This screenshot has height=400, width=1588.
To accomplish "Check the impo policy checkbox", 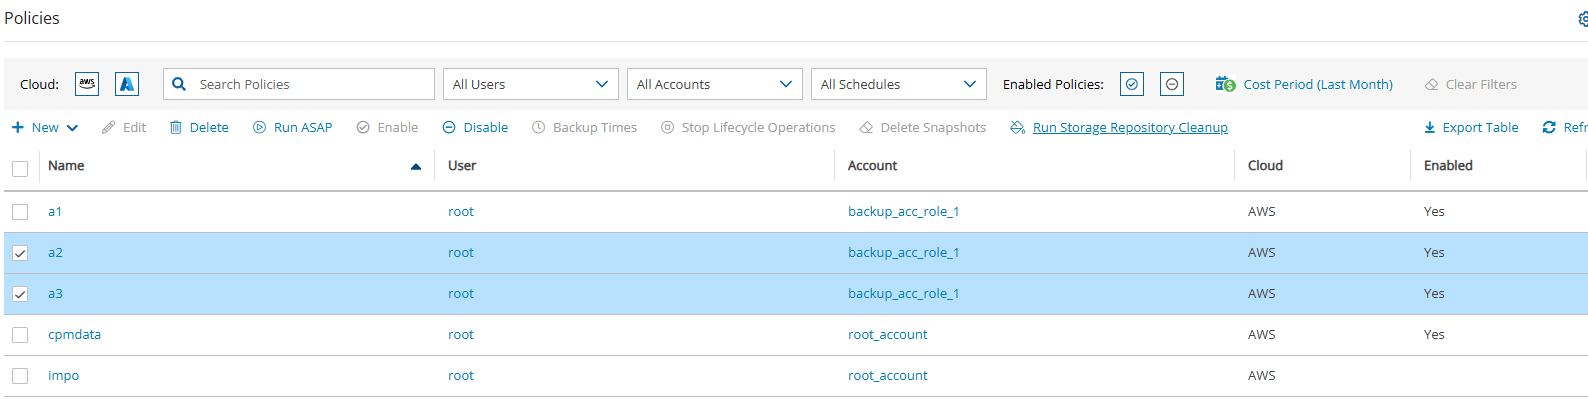I will tap(20, 376).
